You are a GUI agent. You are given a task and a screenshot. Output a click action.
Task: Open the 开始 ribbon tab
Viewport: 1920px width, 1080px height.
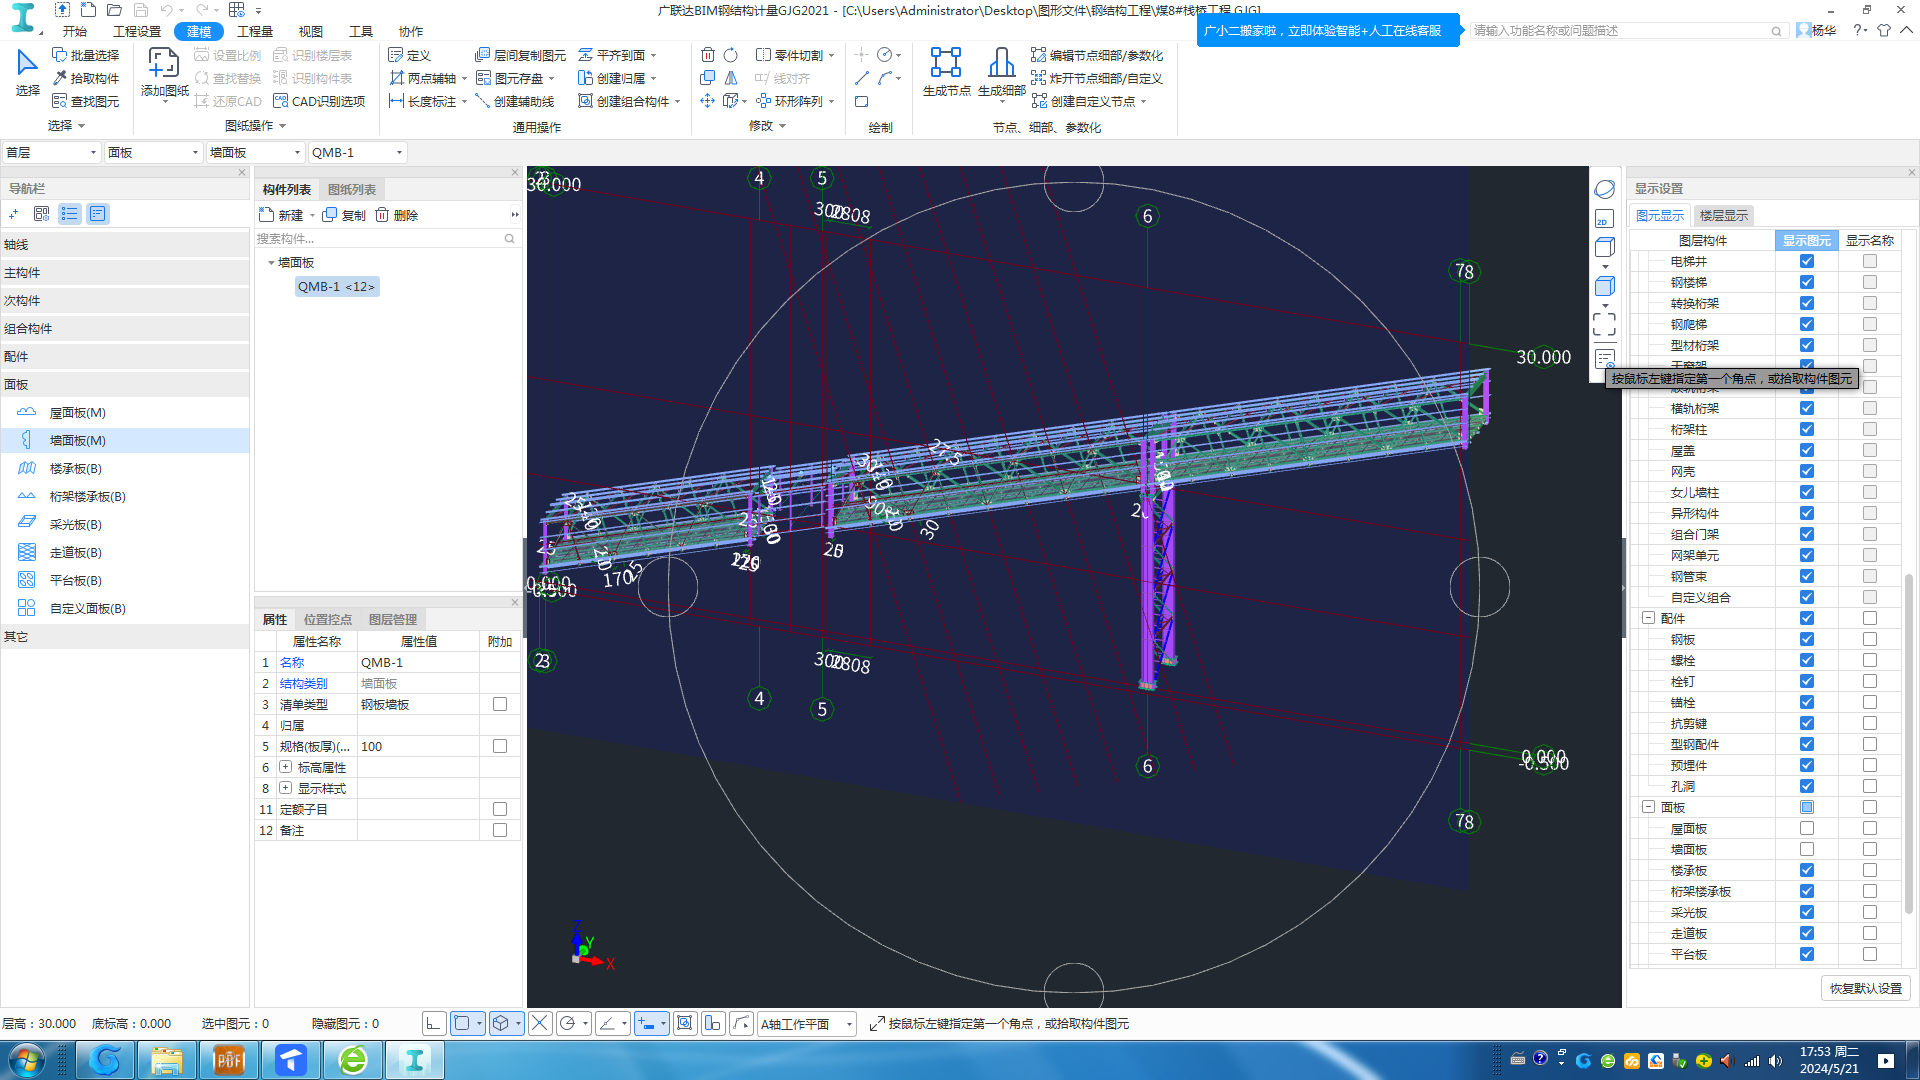point(75,31)
